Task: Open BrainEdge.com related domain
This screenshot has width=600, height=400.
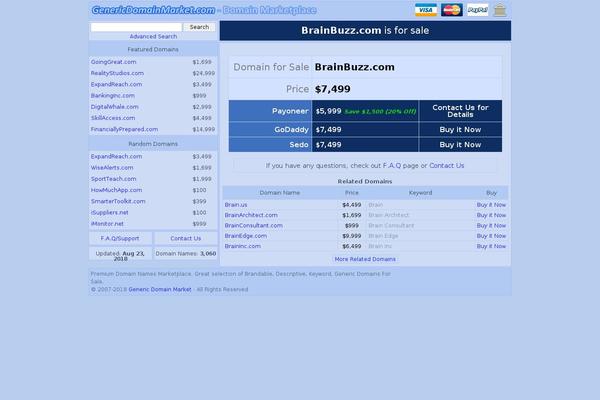Action: (x=246, y=236)
